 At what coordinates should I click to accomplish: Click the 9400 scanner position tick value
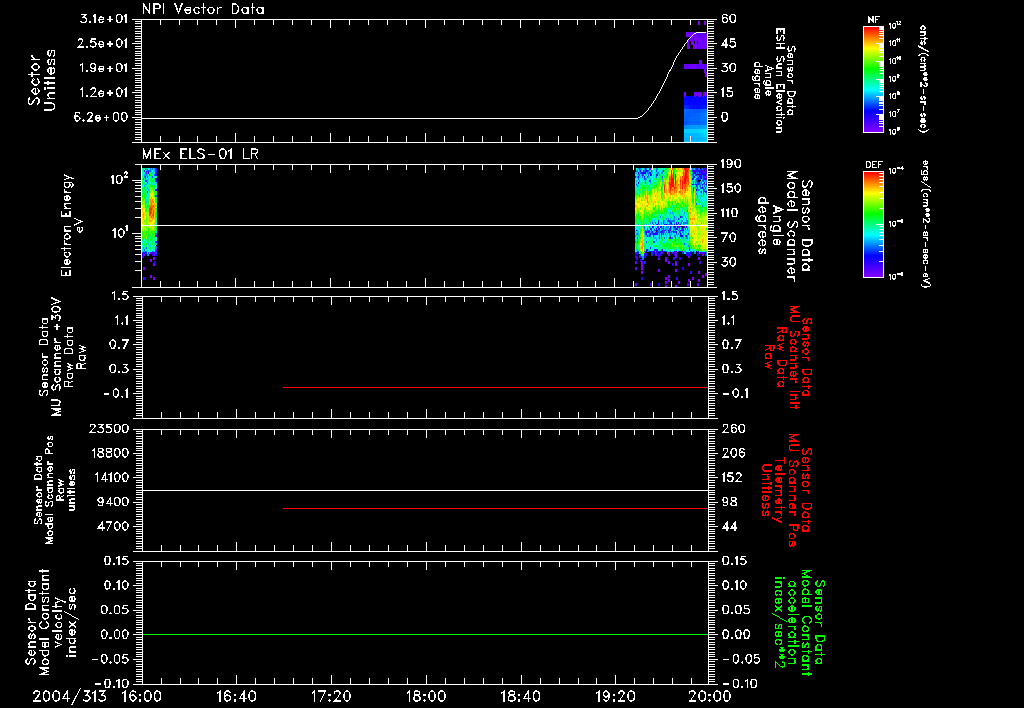(x=113, y=502)
